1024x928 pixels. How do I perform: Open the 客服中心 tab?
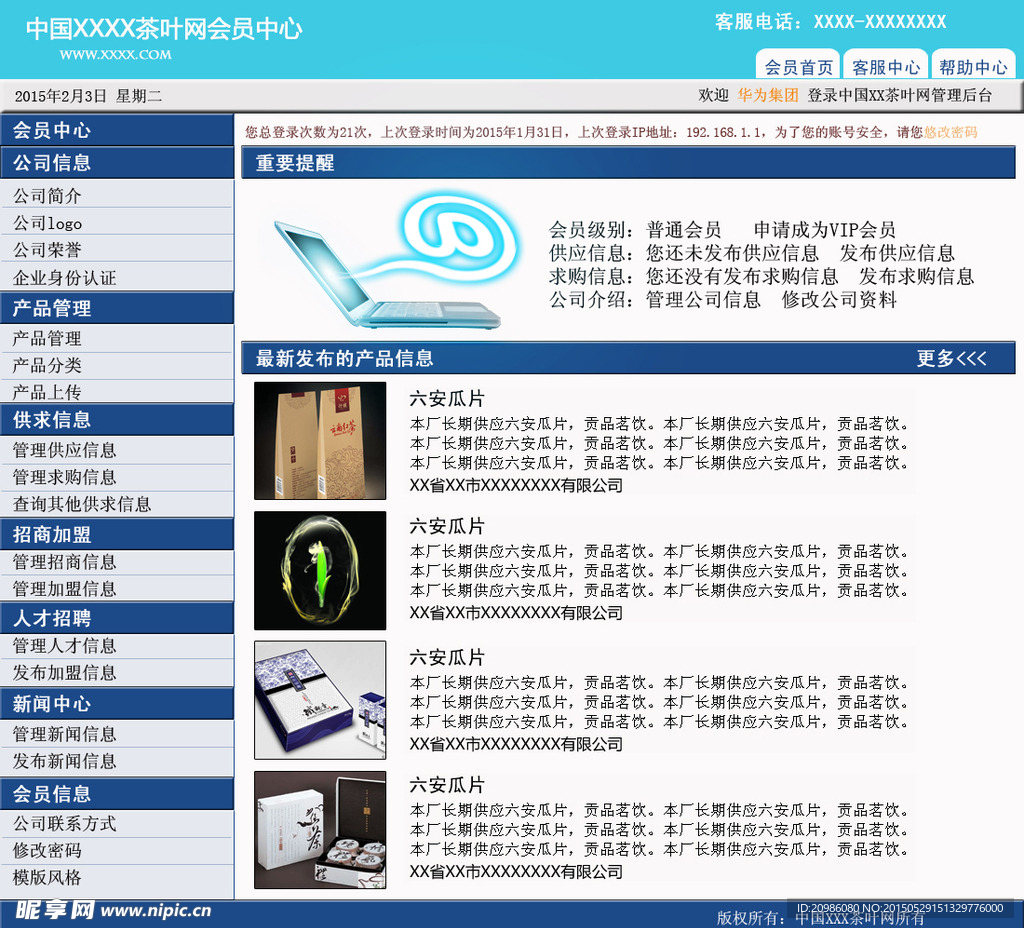885,67
